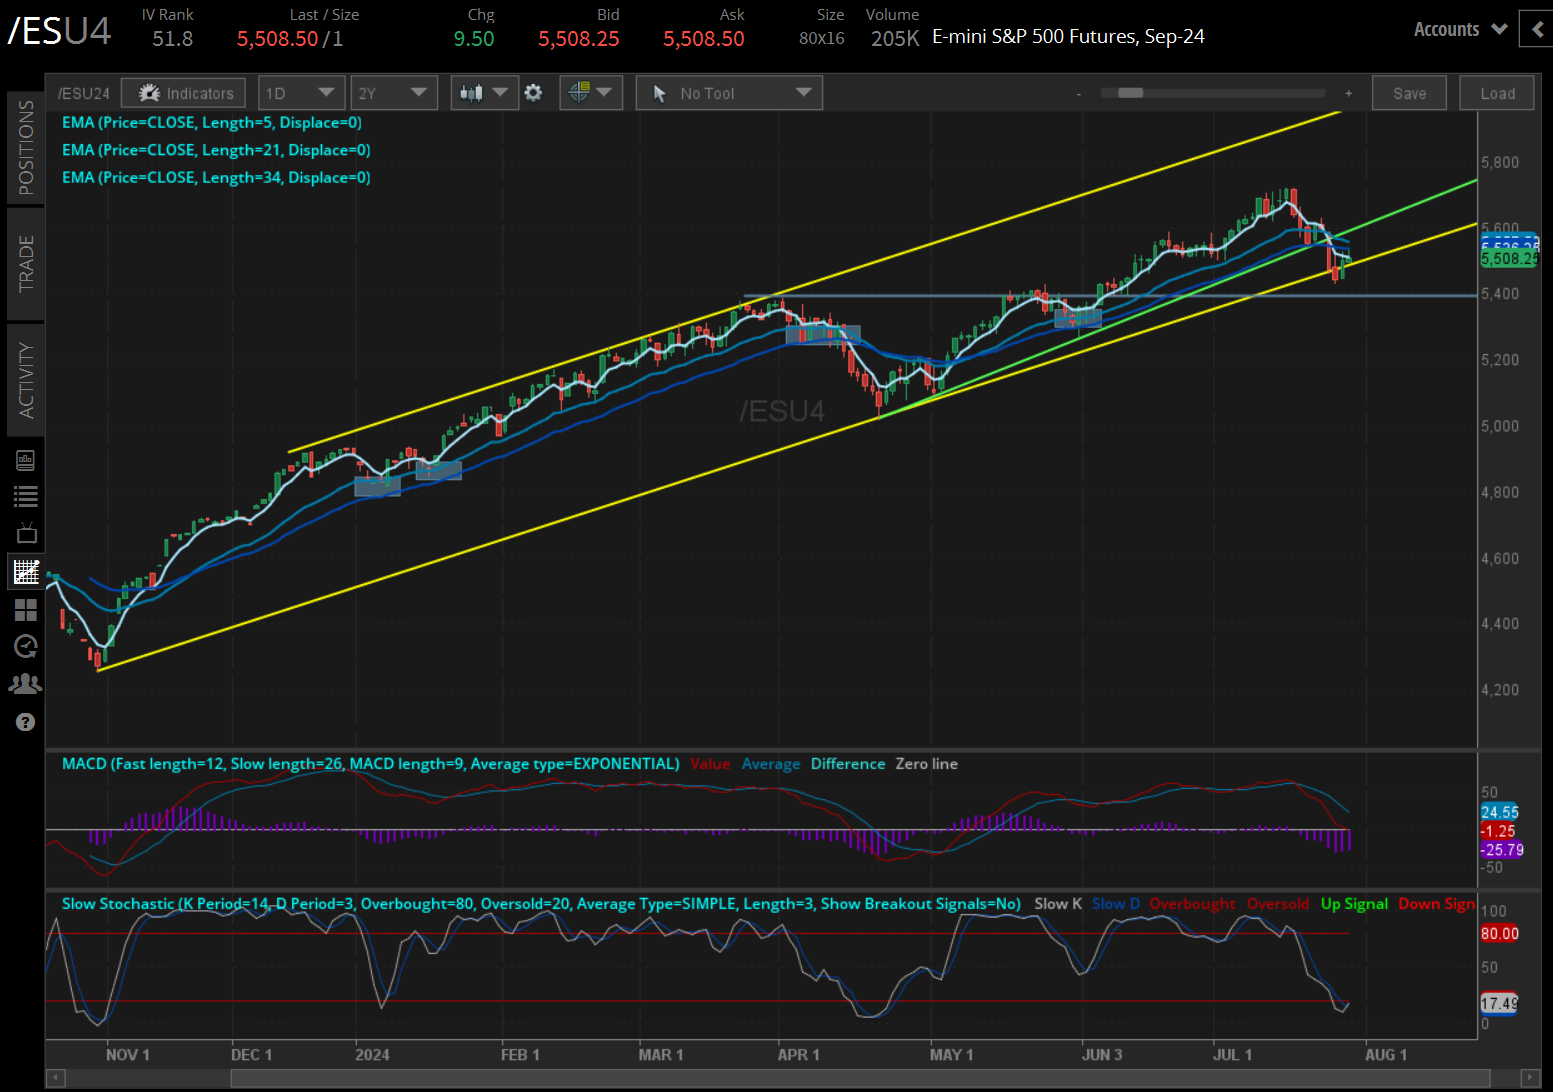
Task: Adjust the chart zoom slider
Action: point(1133,92)
